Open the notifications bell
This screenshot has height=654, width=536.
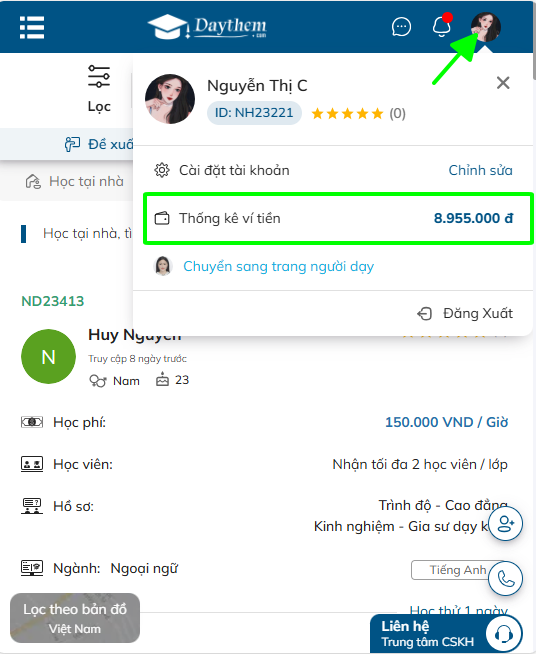pyautogui.click(x=441, y=26)
